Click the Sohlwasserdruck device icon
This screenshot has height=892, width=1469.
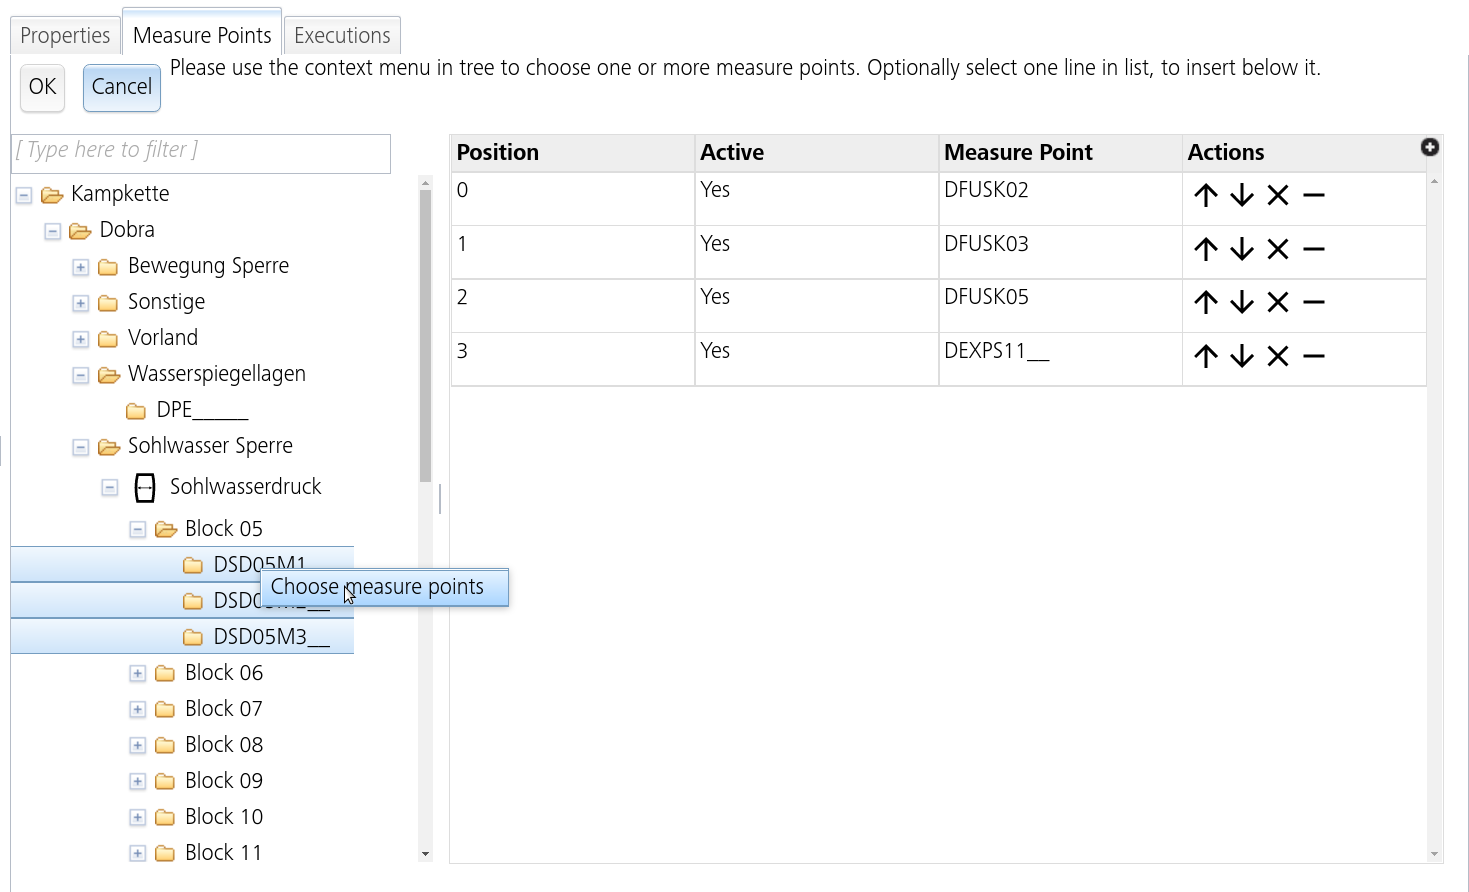click(x=145, y=487)
